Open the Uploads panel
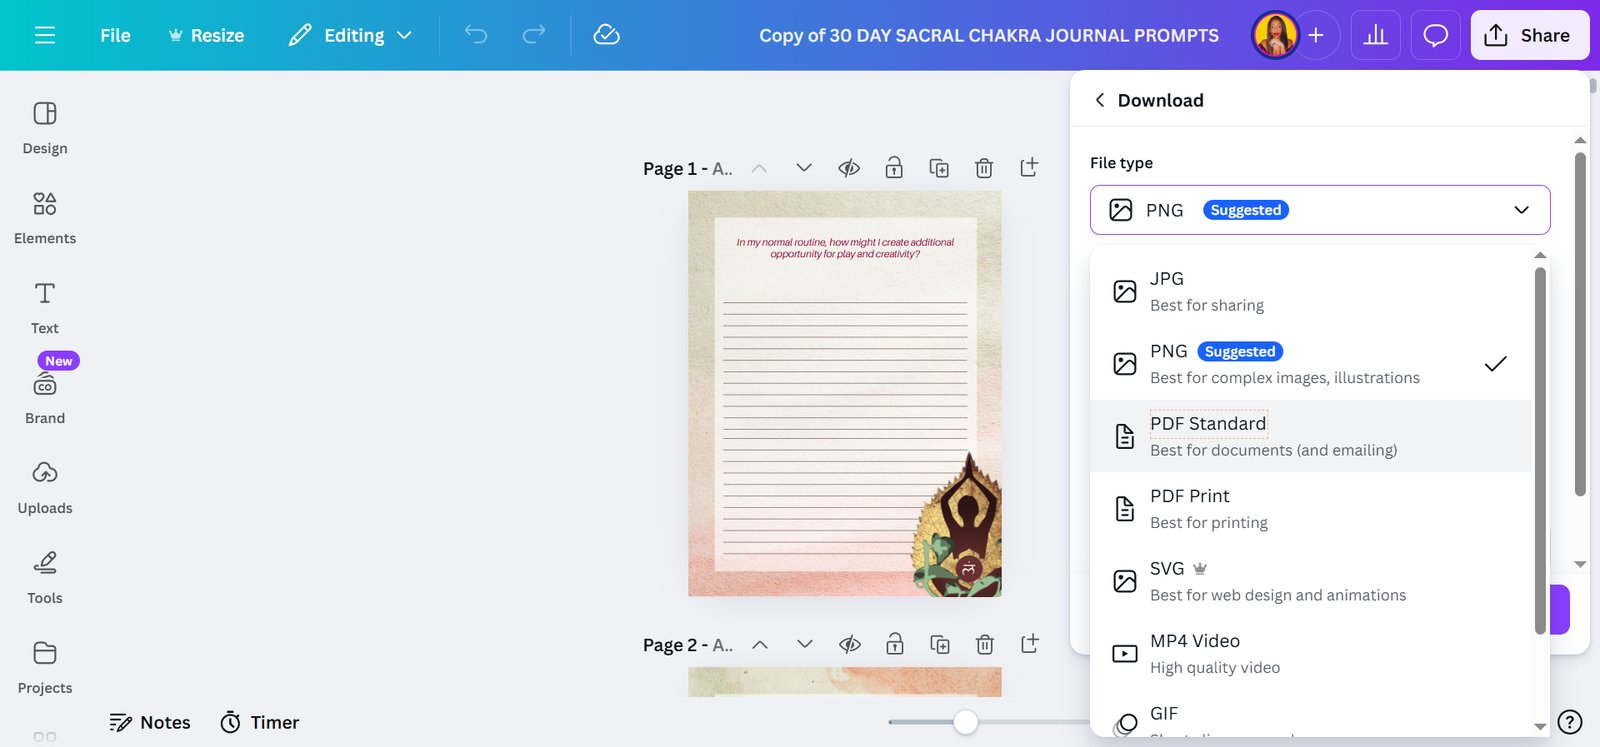The width and height of the screenshot is (1600, 747). (45, 488)
